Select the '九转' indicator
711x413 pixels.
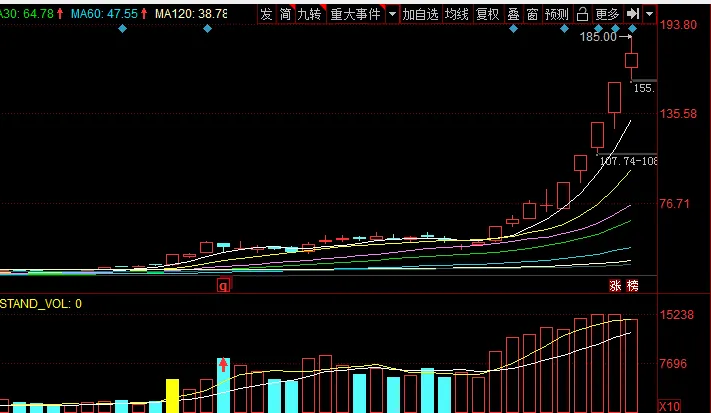point(309,15)
